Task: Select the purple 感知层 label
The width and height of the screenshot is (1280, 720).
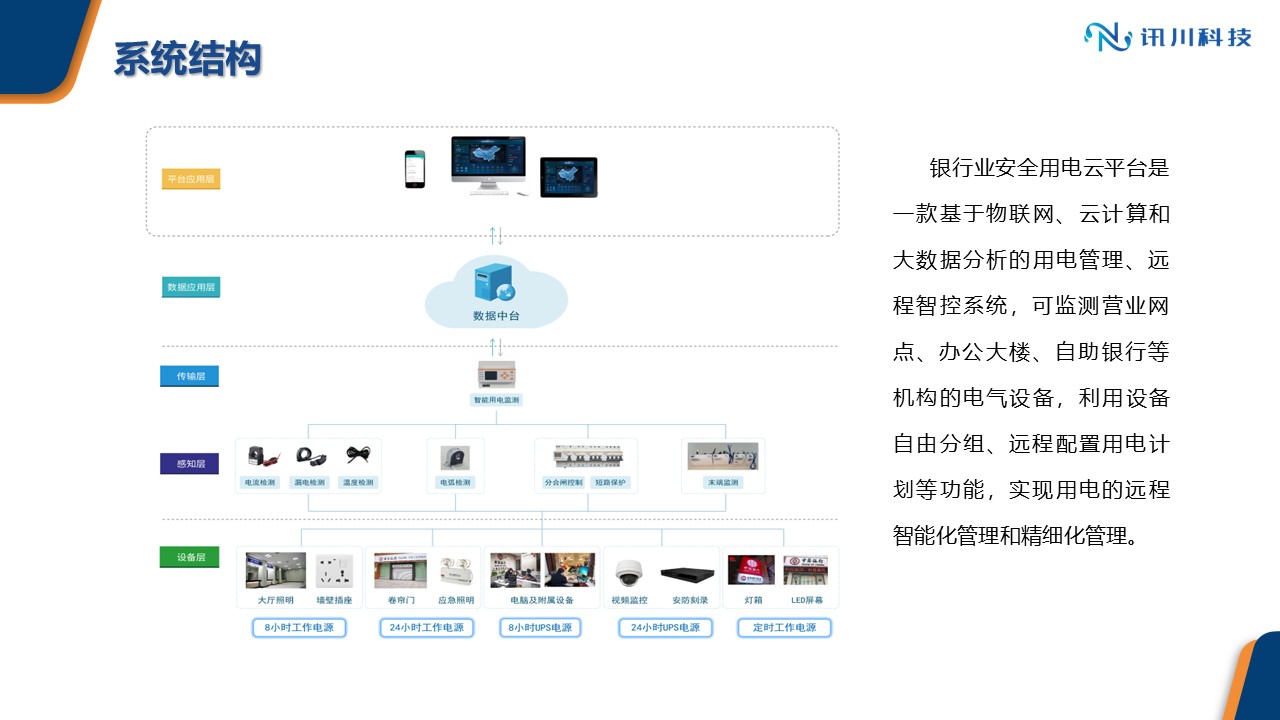Action: pos(190,464)
